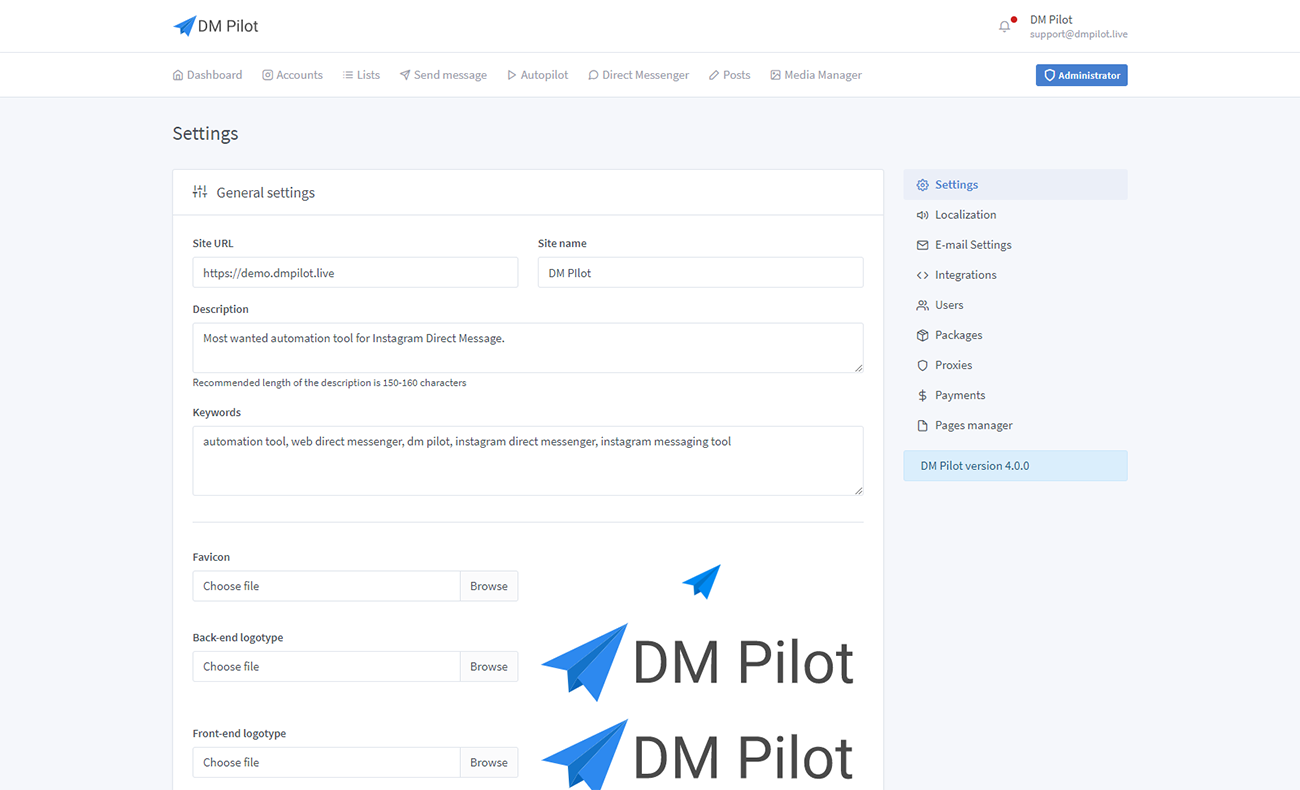1300x790 pixels.
Task: Click the Autopilot play icon
Action: pos(512,75)
